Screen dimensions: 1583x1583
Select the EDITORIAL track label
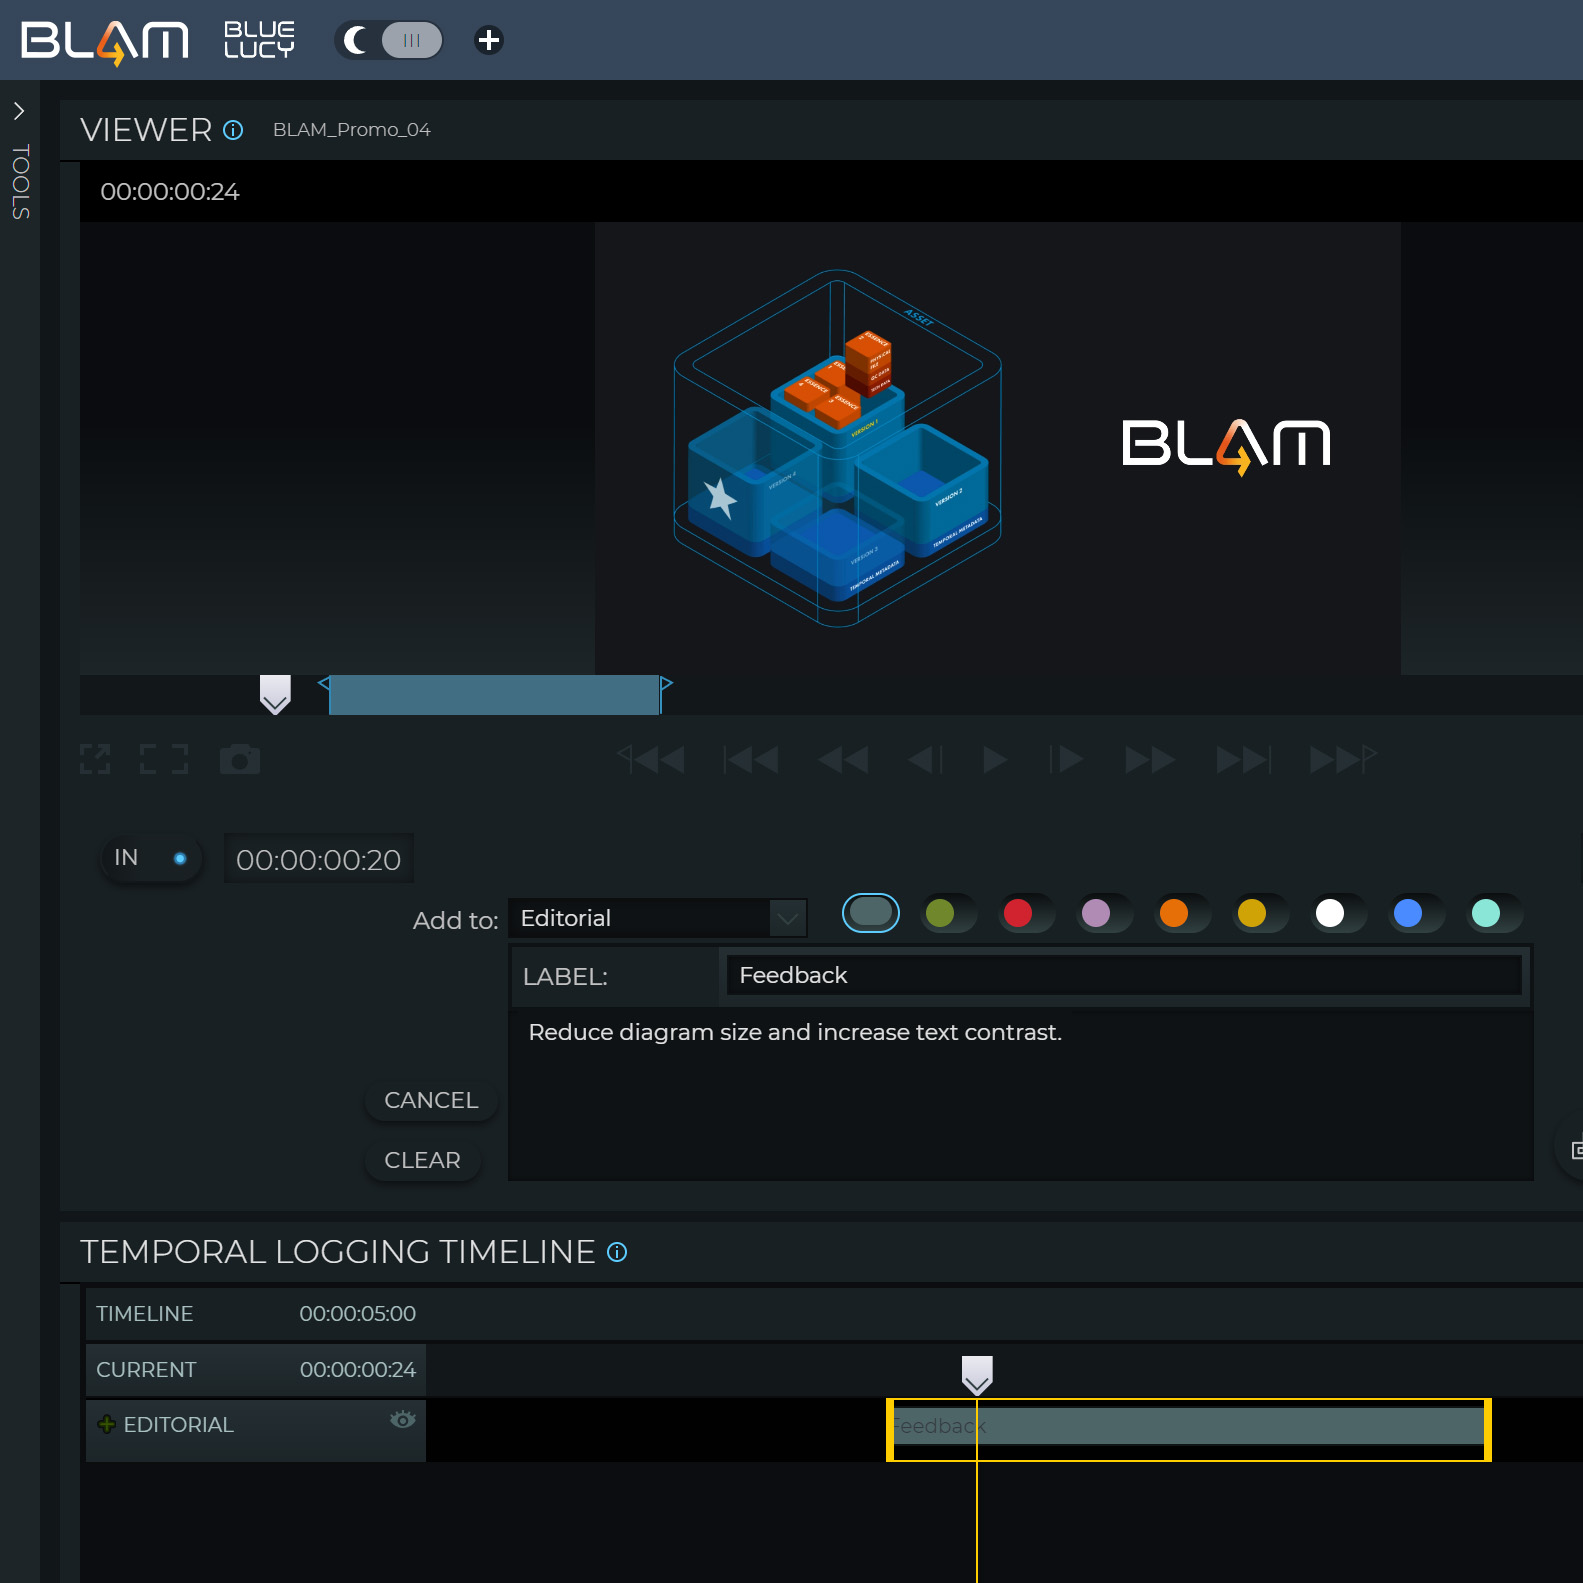pyautogui.click(x=178, y=1425)
